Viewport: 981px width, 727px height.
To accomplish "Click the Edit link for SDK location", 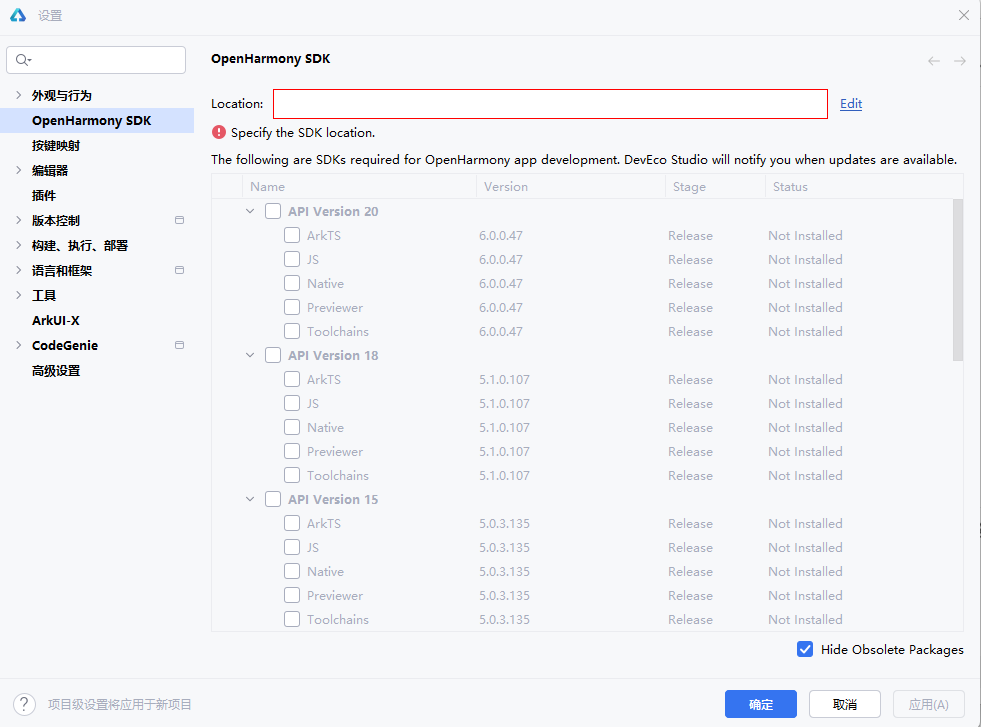I will (850, 104).
